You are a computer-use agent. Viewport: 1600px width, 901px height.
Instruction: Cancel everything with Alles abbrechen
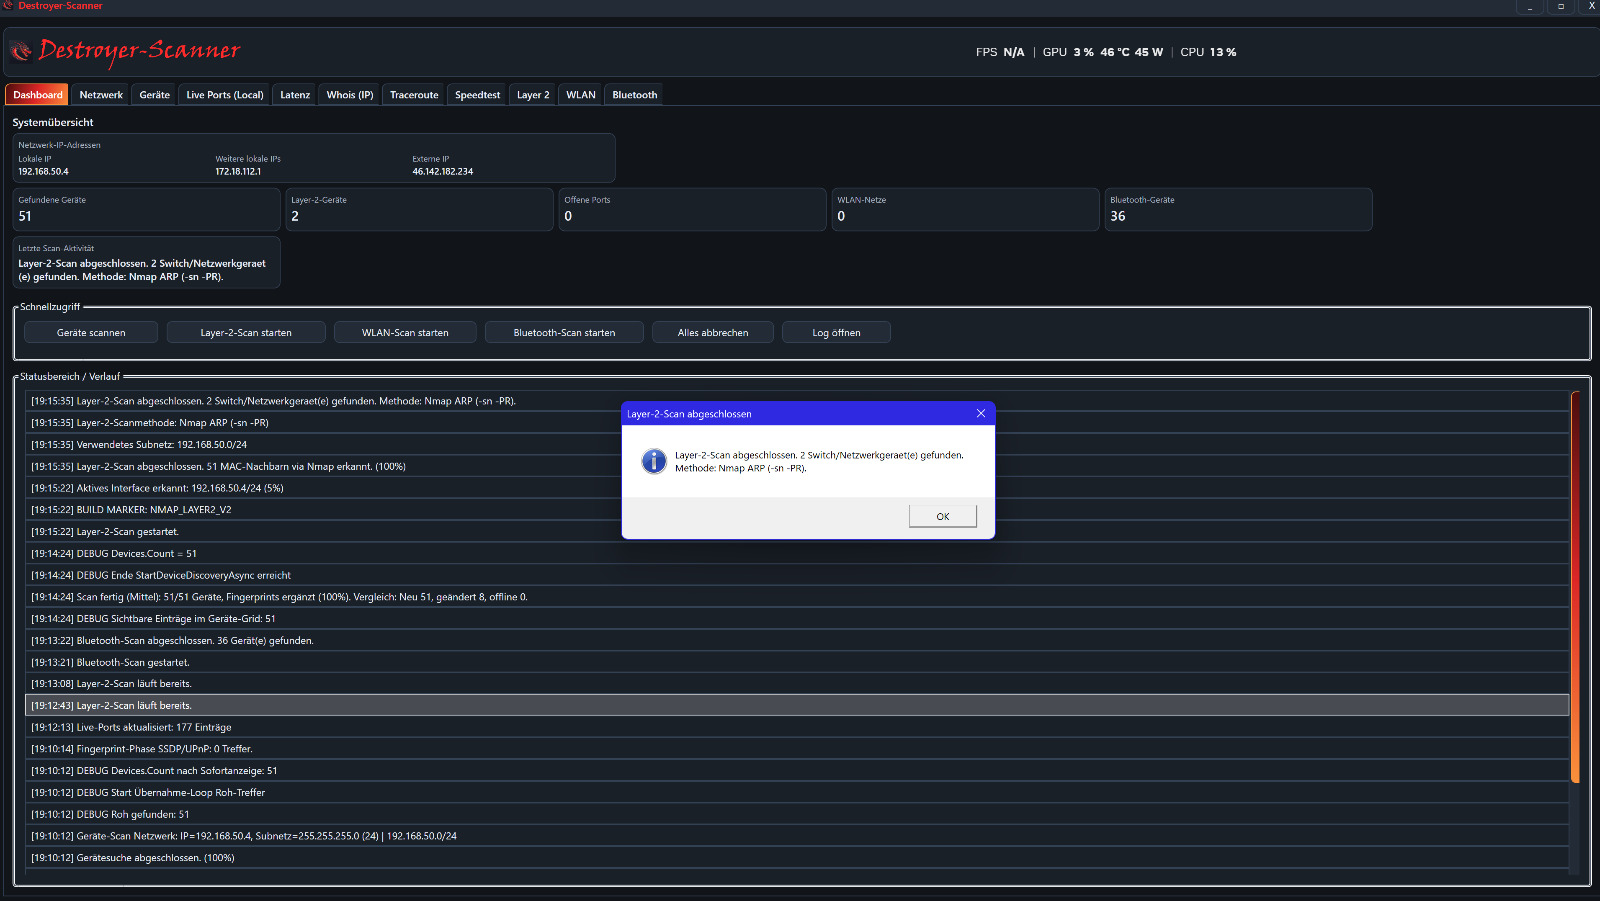tap(713, 332)
